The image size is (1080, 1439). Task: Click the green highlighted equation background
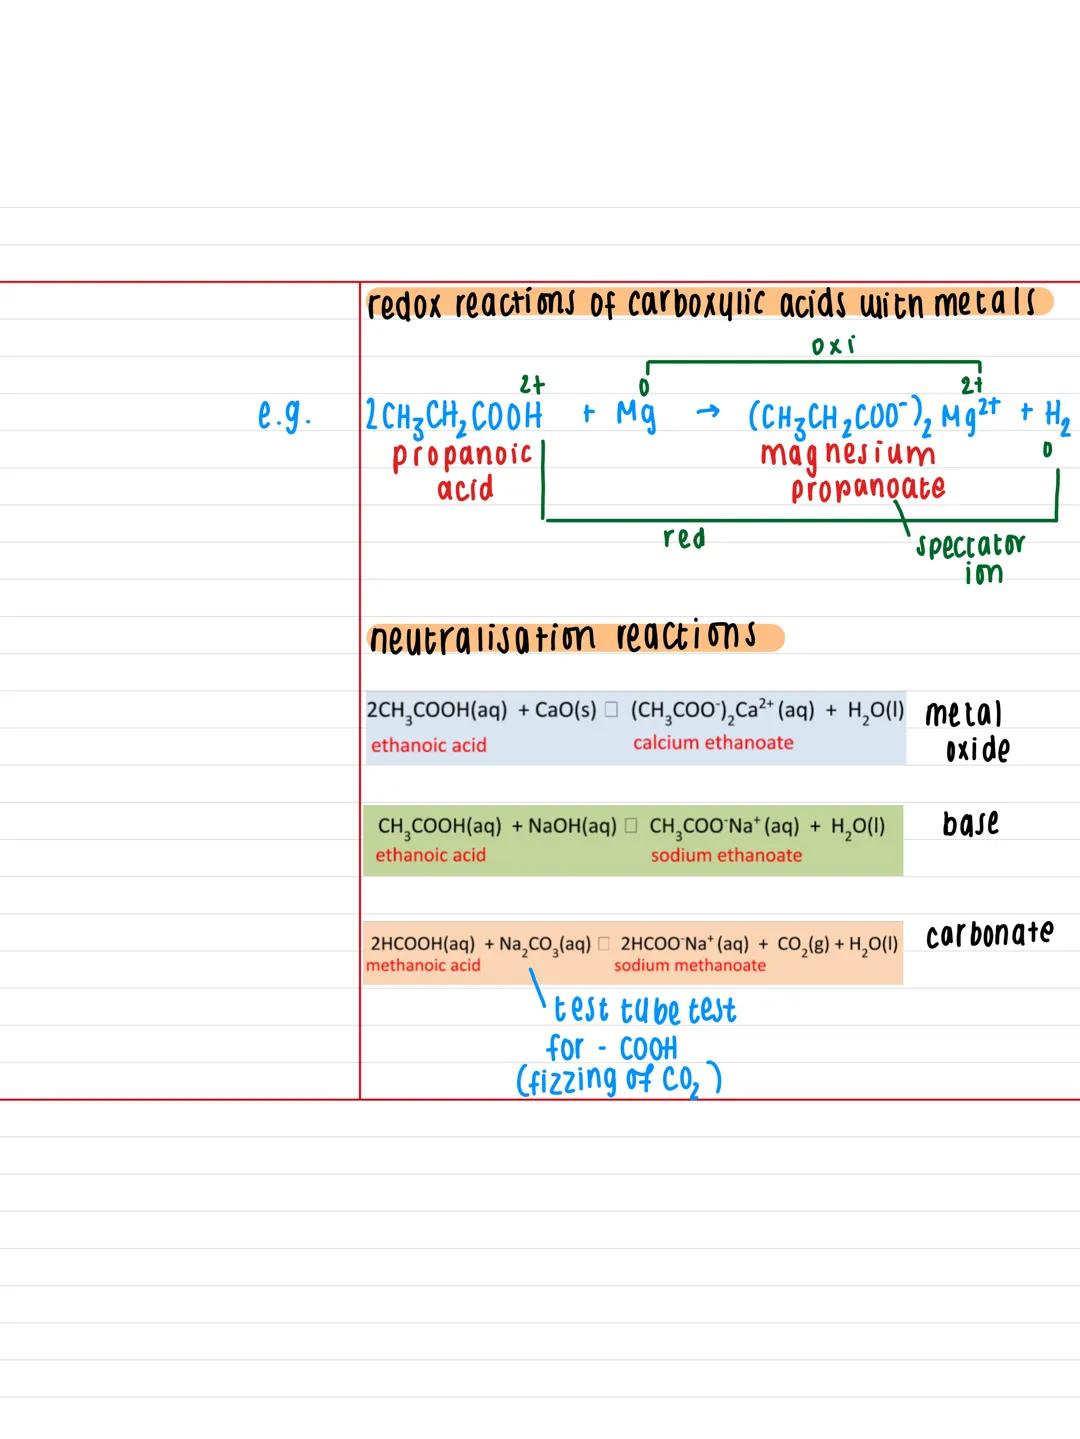634,840
